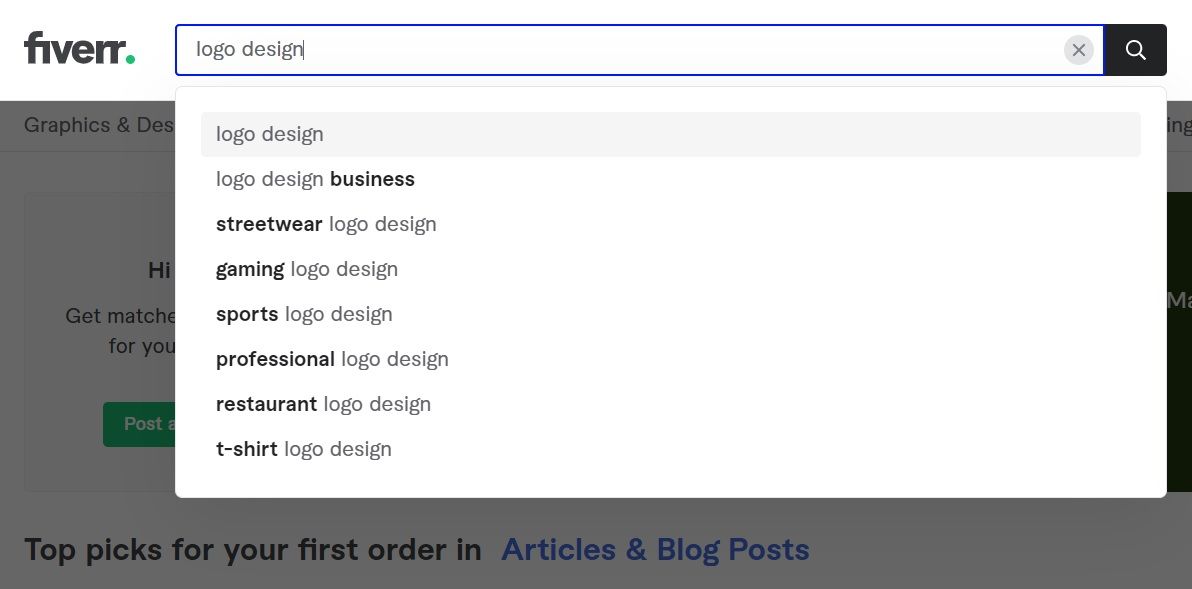Choose 't-shirt logo design' suggestion
Viewport: 1192px width, 589px height.
304,449
